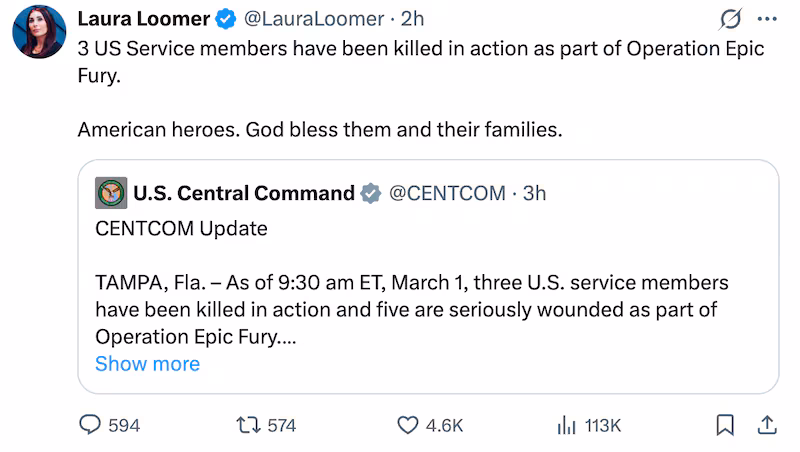
Task: Bookmark this post
Action: [726, 425]
